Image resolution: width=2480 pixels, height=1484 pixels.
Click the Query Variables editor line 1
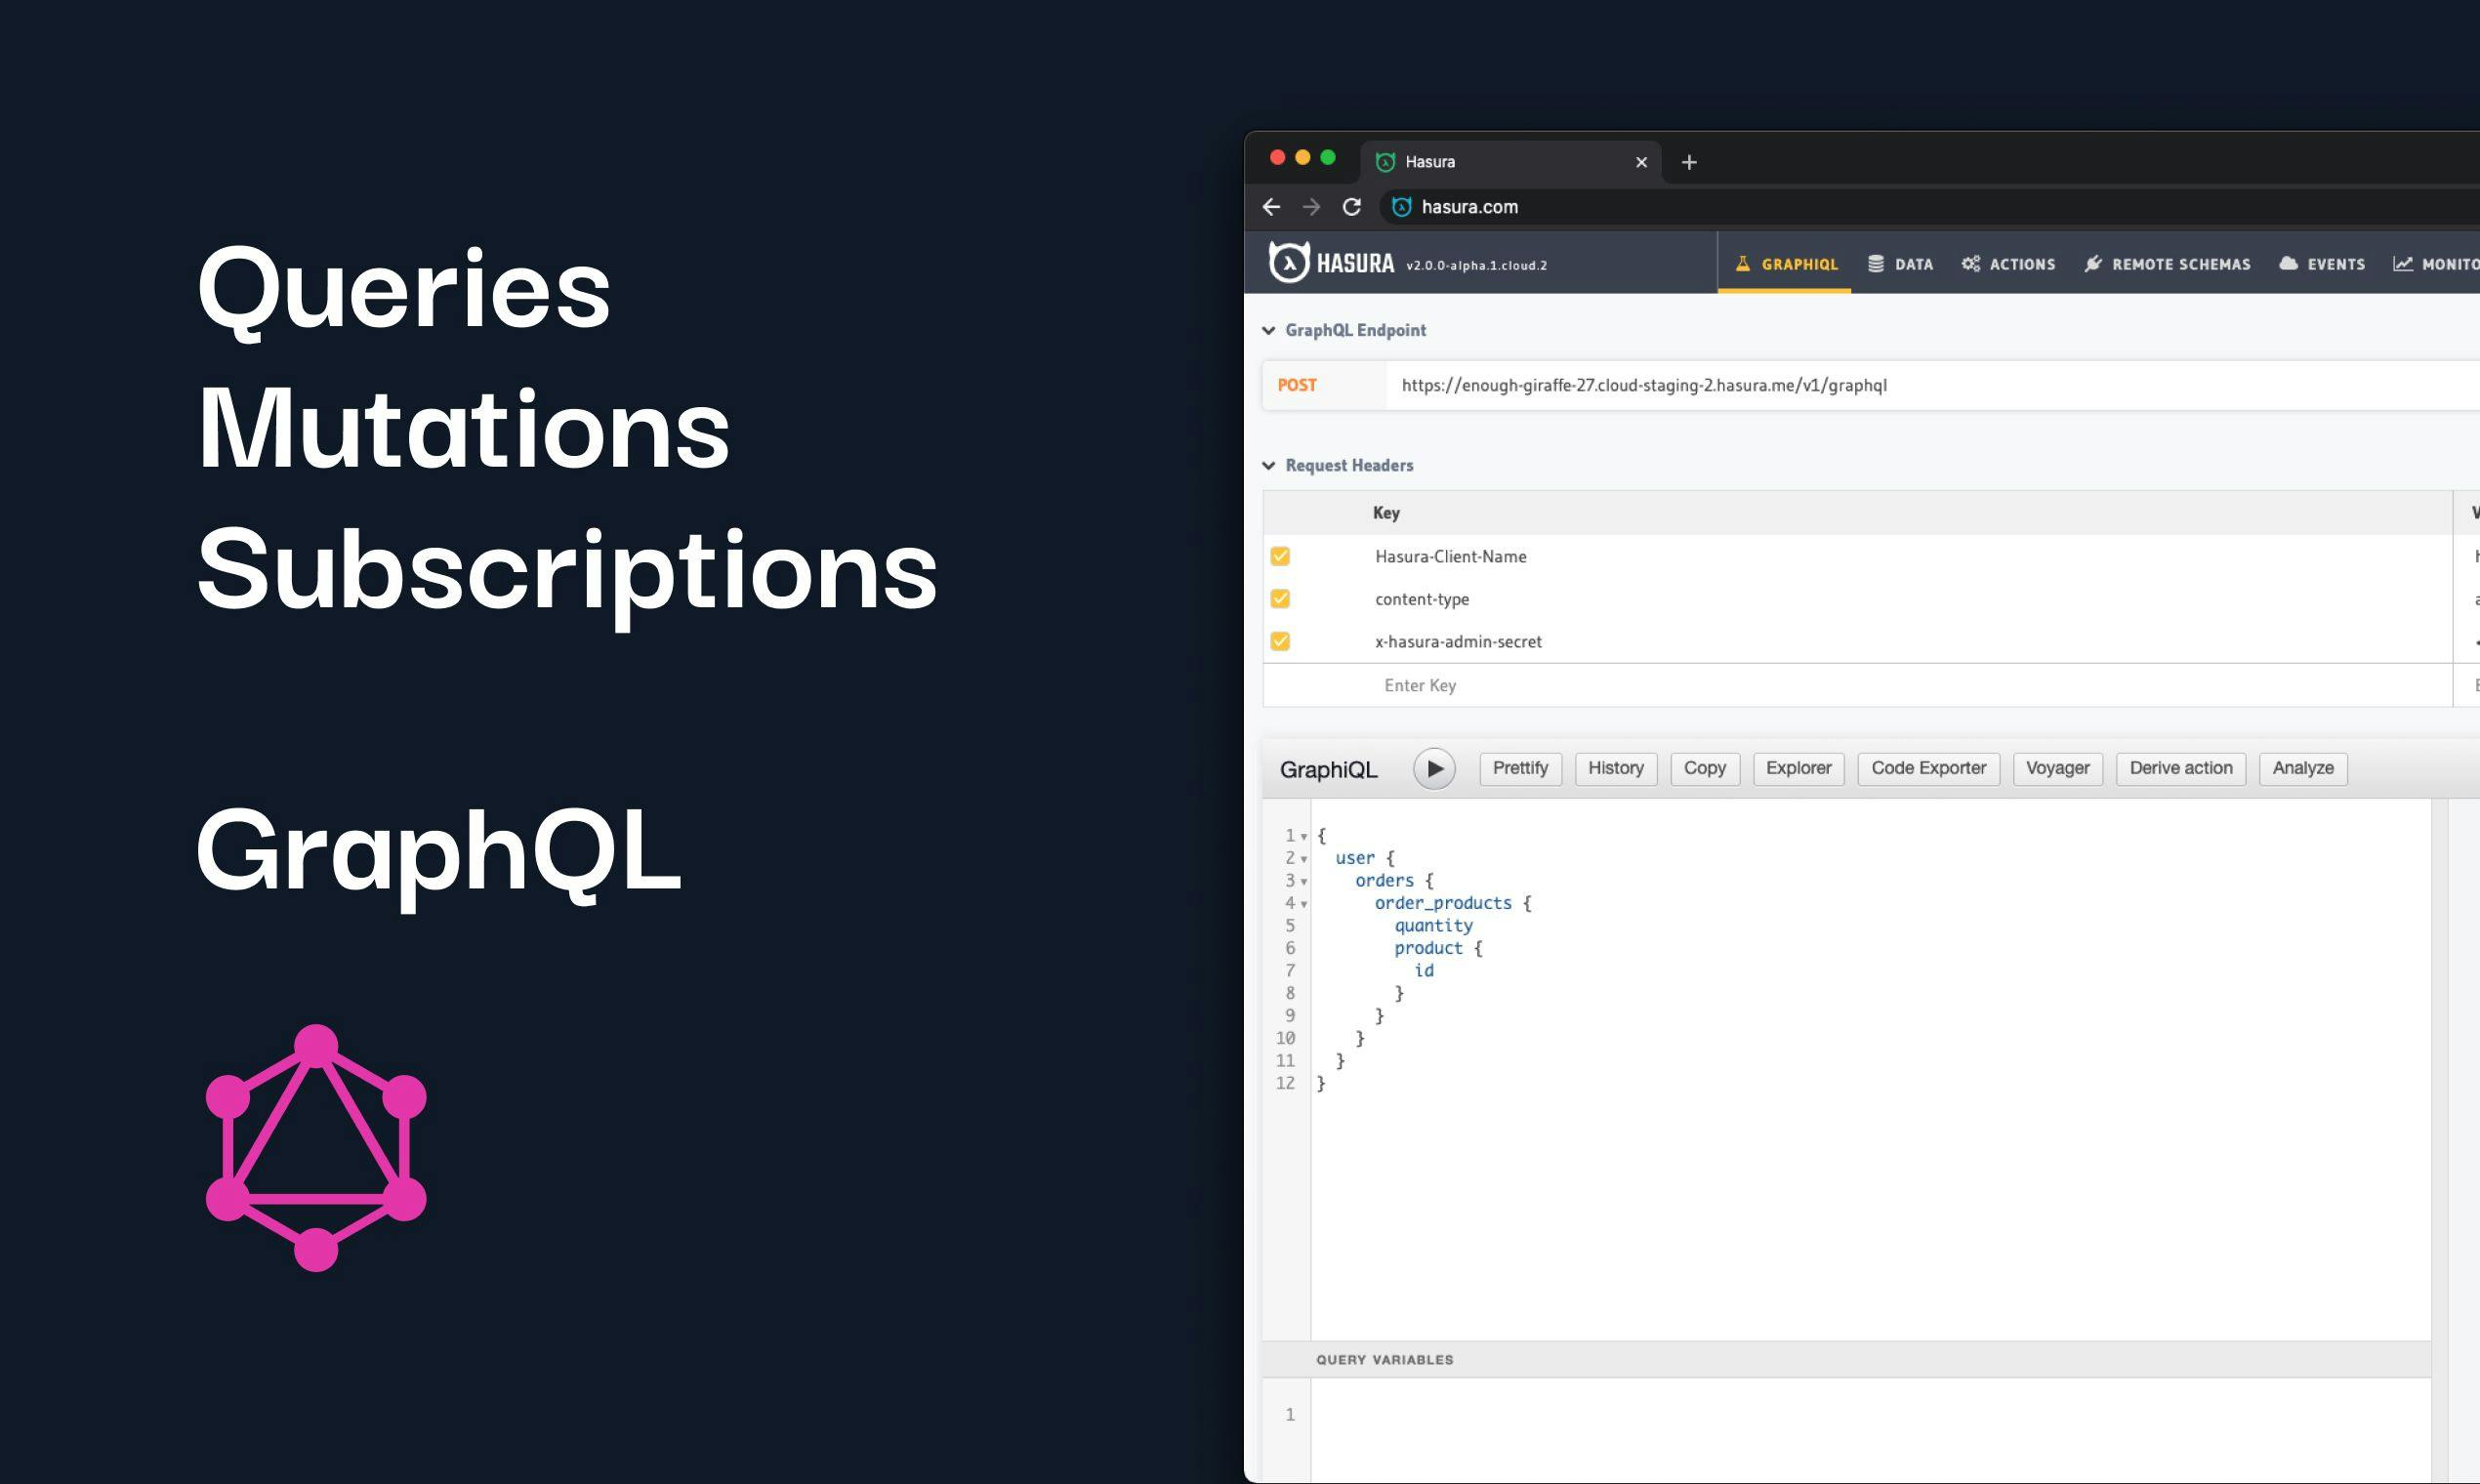pyautogui.click(x=1870, y=1414)
